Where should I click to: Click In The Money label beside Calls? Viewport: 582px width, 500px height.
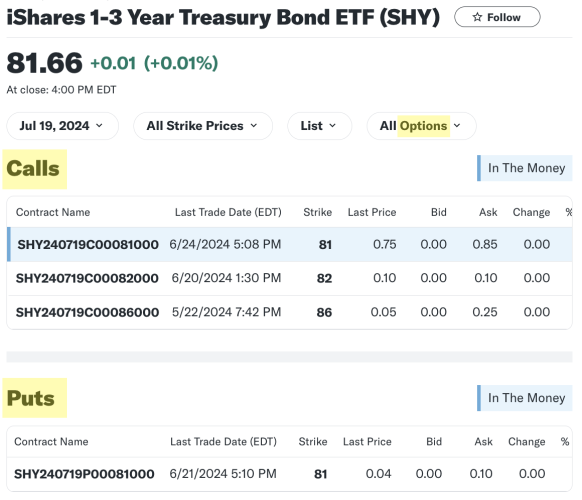[x=524, y=168]
